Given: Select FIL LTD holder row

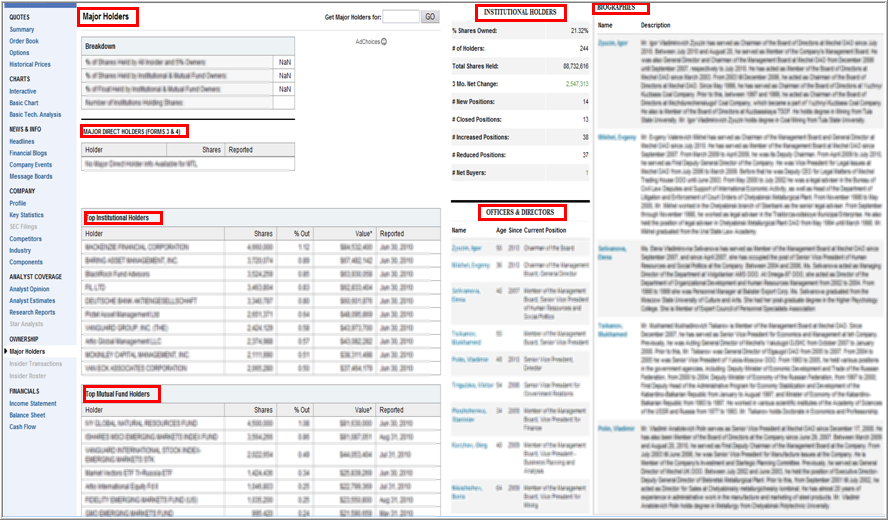Looking at the screenshot, I should pyautogui.click(x=261, y=288).
